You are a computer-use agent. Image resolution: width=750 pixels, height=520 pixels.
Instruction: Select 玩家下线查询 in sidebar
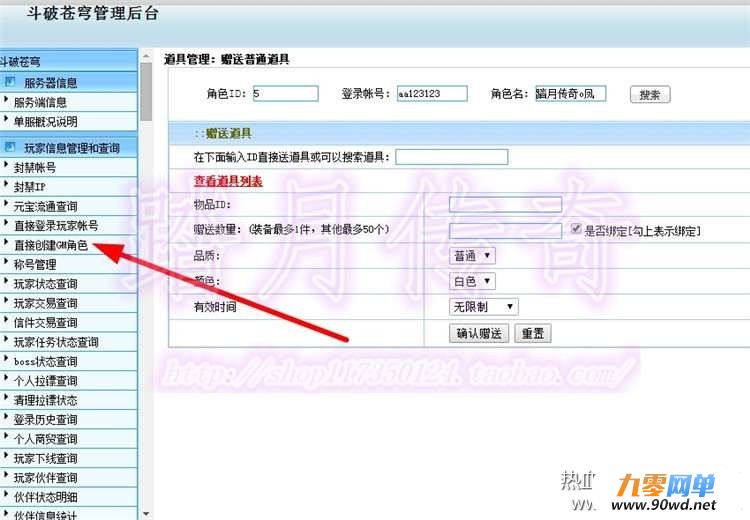coord(45,458)
